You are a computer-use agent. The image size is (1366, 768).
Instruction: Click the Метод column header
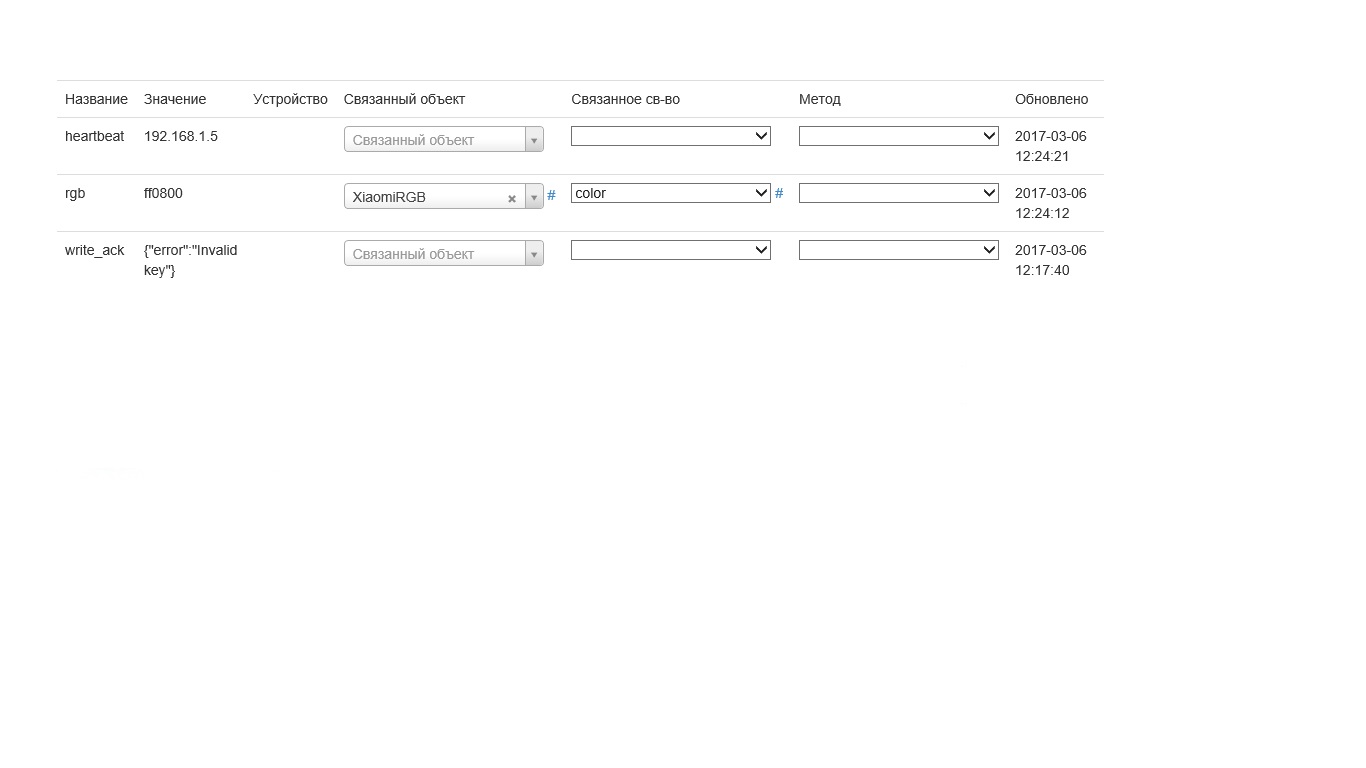pos(819,99)
